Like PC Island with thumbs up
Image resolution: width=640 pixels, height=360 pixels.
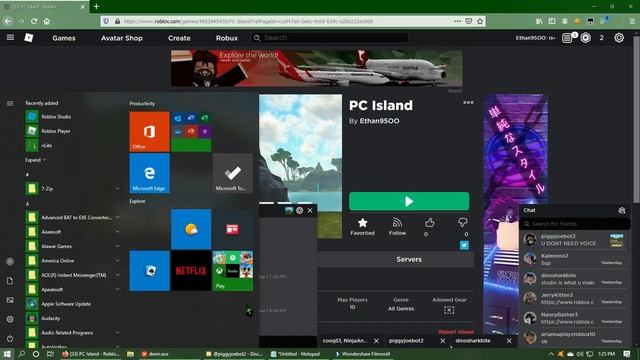tap(429, 222)
